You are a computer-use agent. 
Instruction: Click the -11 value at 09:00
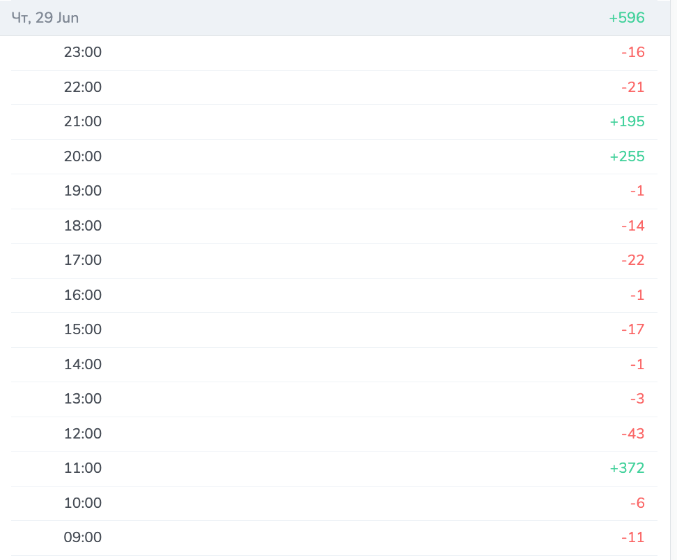pos(633,538)
